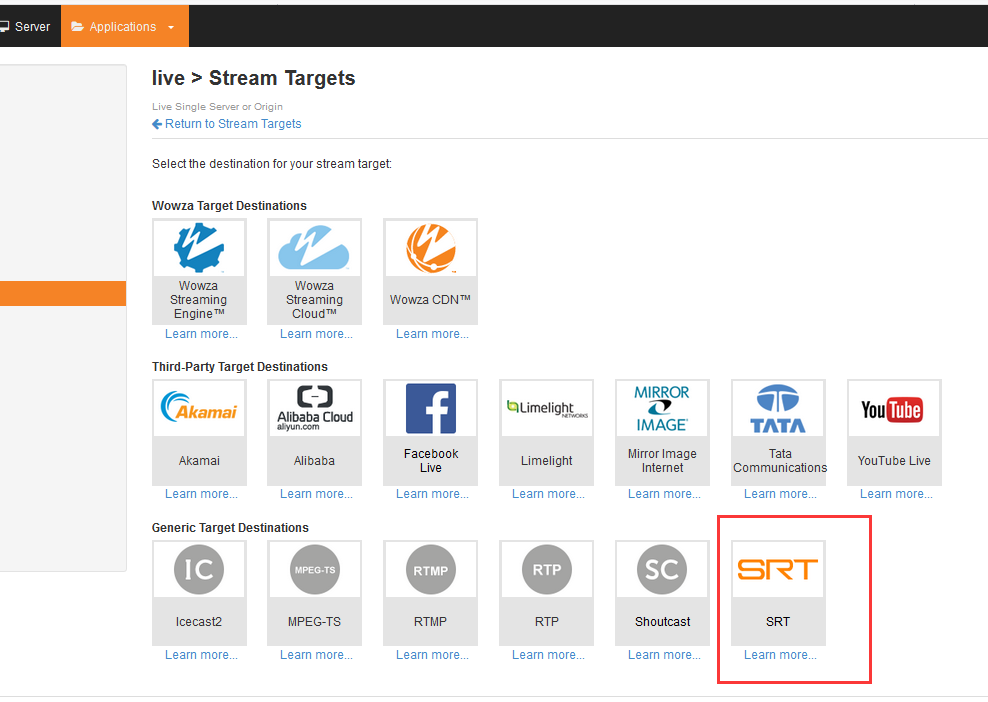This screenshot has width=988, height=702.
Task: Pick the Wowza CDN destination icon
Action: pyautogui.click(x=430, y=248)
